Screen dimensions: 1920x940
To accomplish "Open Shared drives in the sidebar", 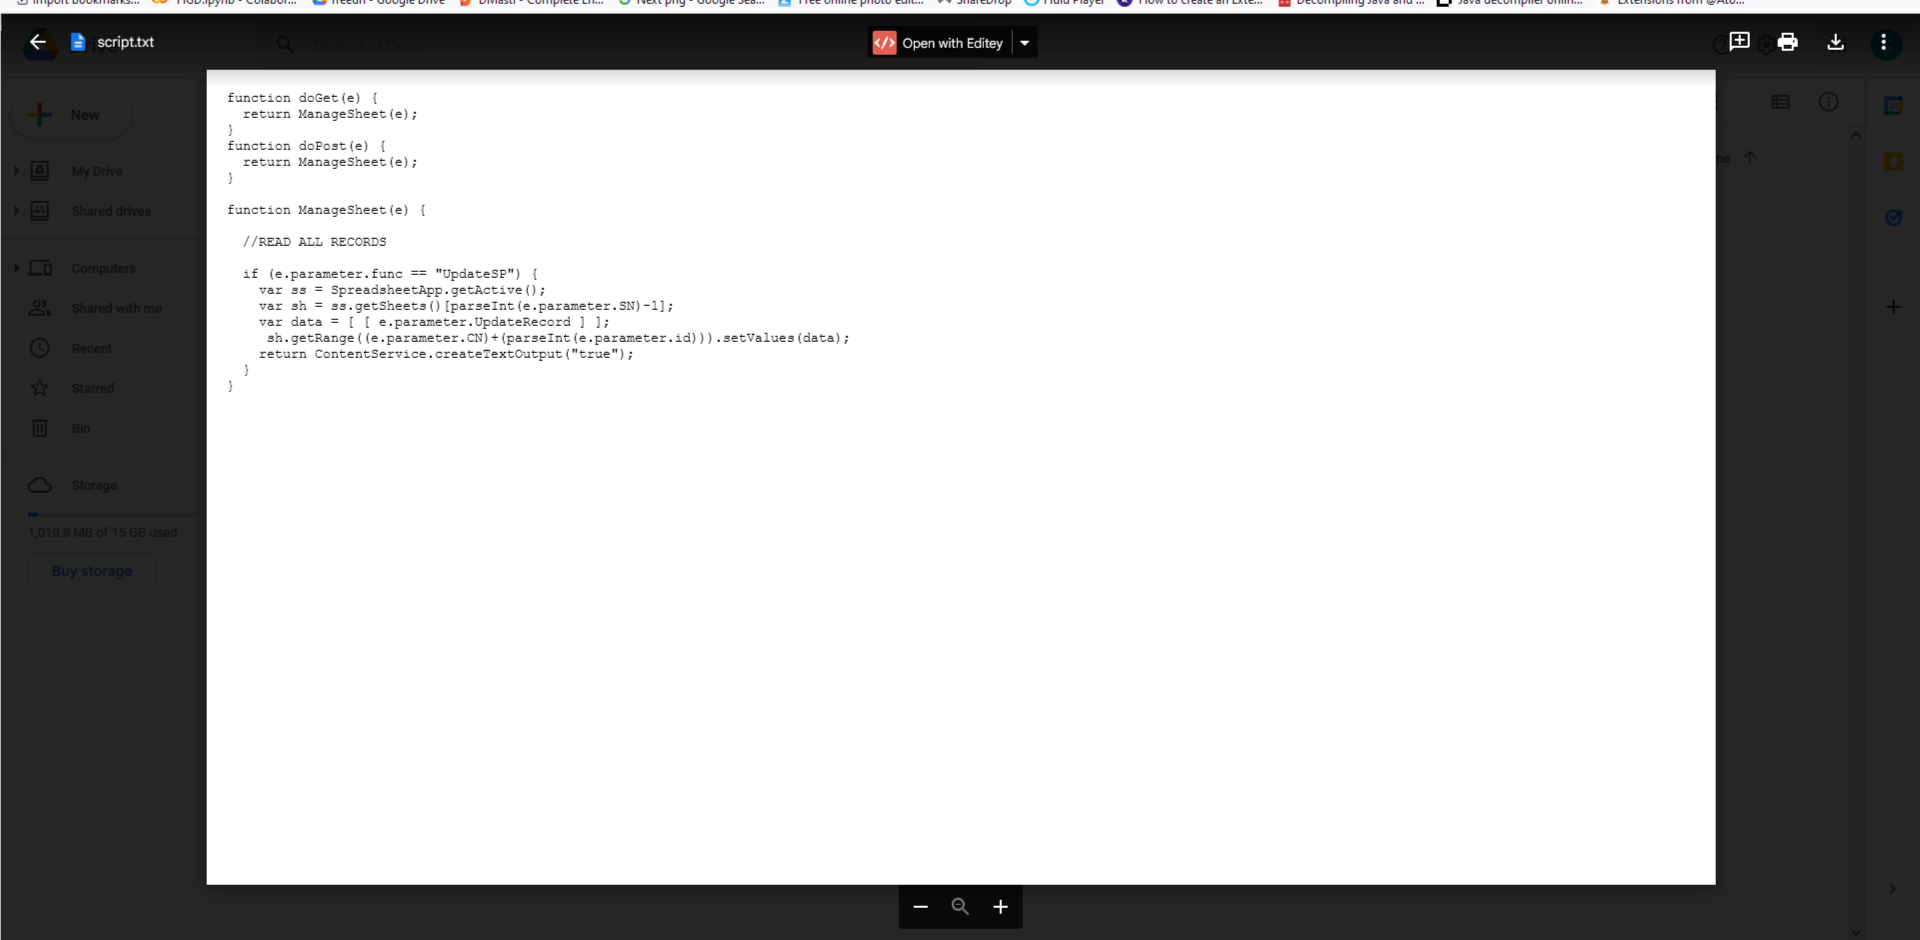I will [x=111, y=211].
